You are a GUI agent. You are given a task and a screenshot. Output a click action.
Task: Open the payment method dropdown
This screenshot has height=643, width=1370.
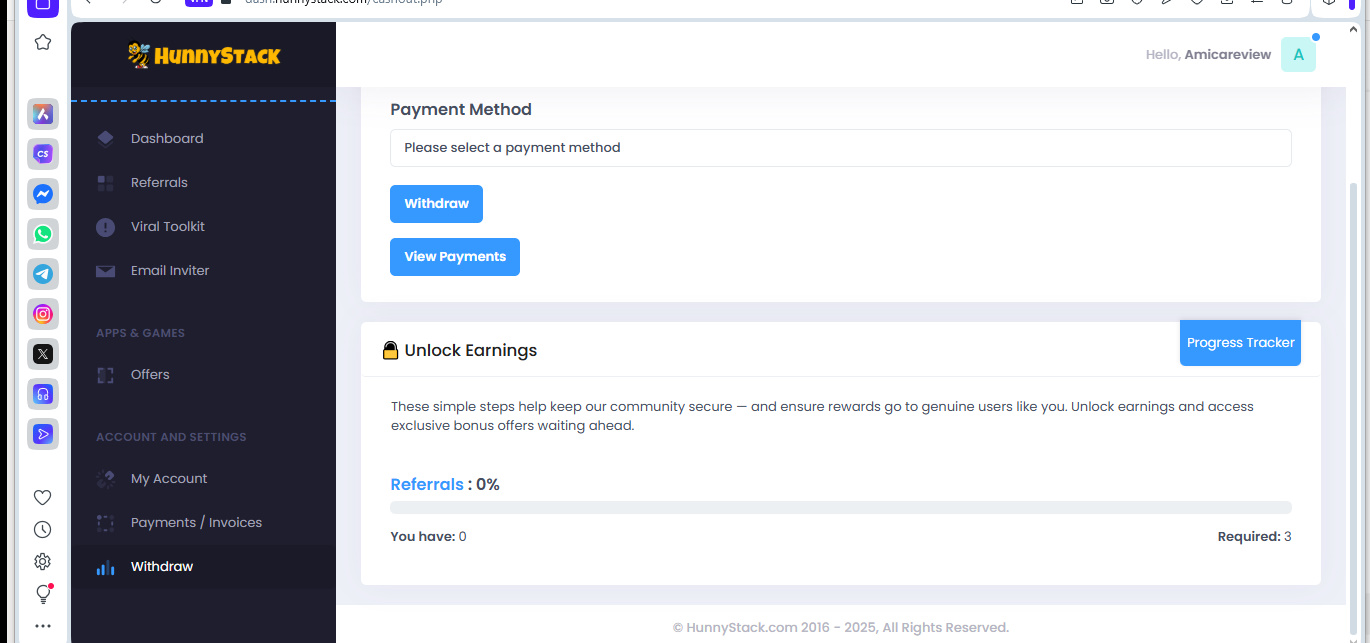tap(840, 148)
